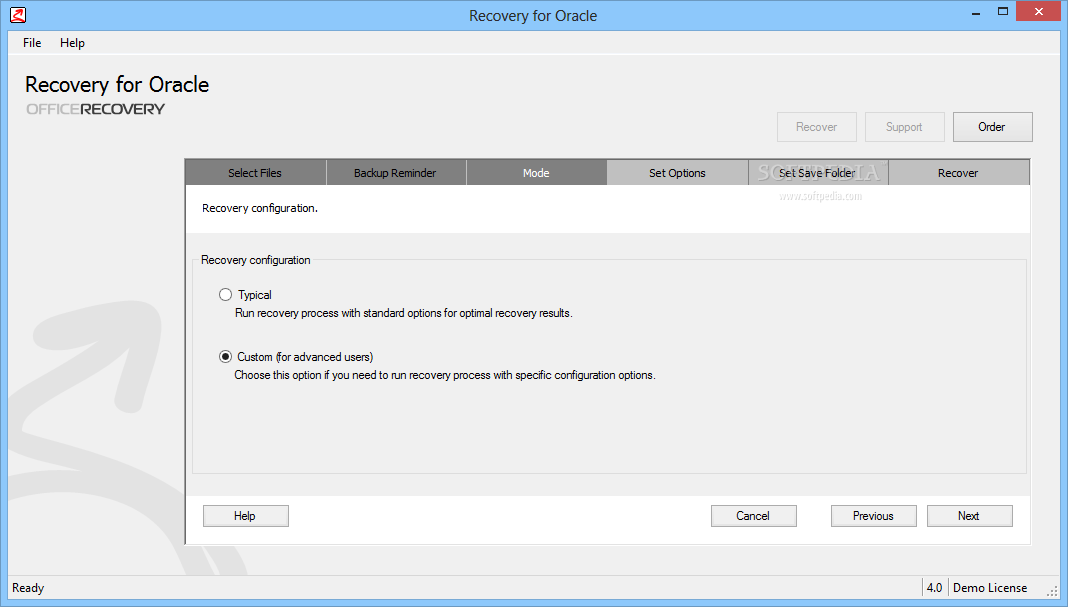Viewport: 1068px width, 607px height.
Task: Close the Recovery for Oracle window
Action: [1039, 12]
